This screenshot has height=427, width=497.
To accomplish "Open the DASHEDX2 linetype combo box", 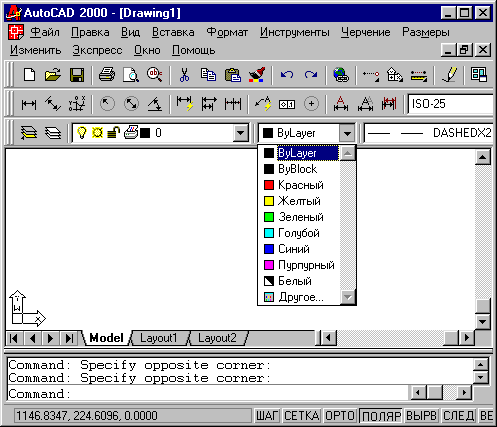I will (429, 133).
